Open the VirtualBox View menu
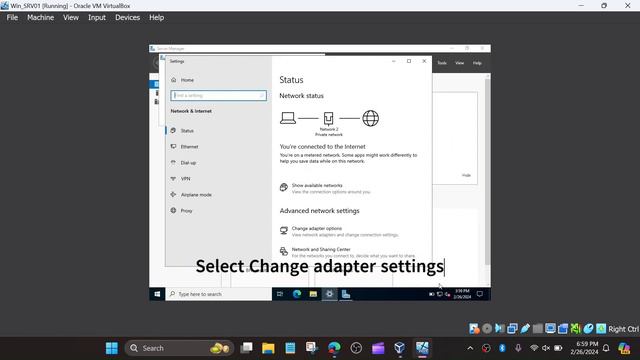 point(71,18)
